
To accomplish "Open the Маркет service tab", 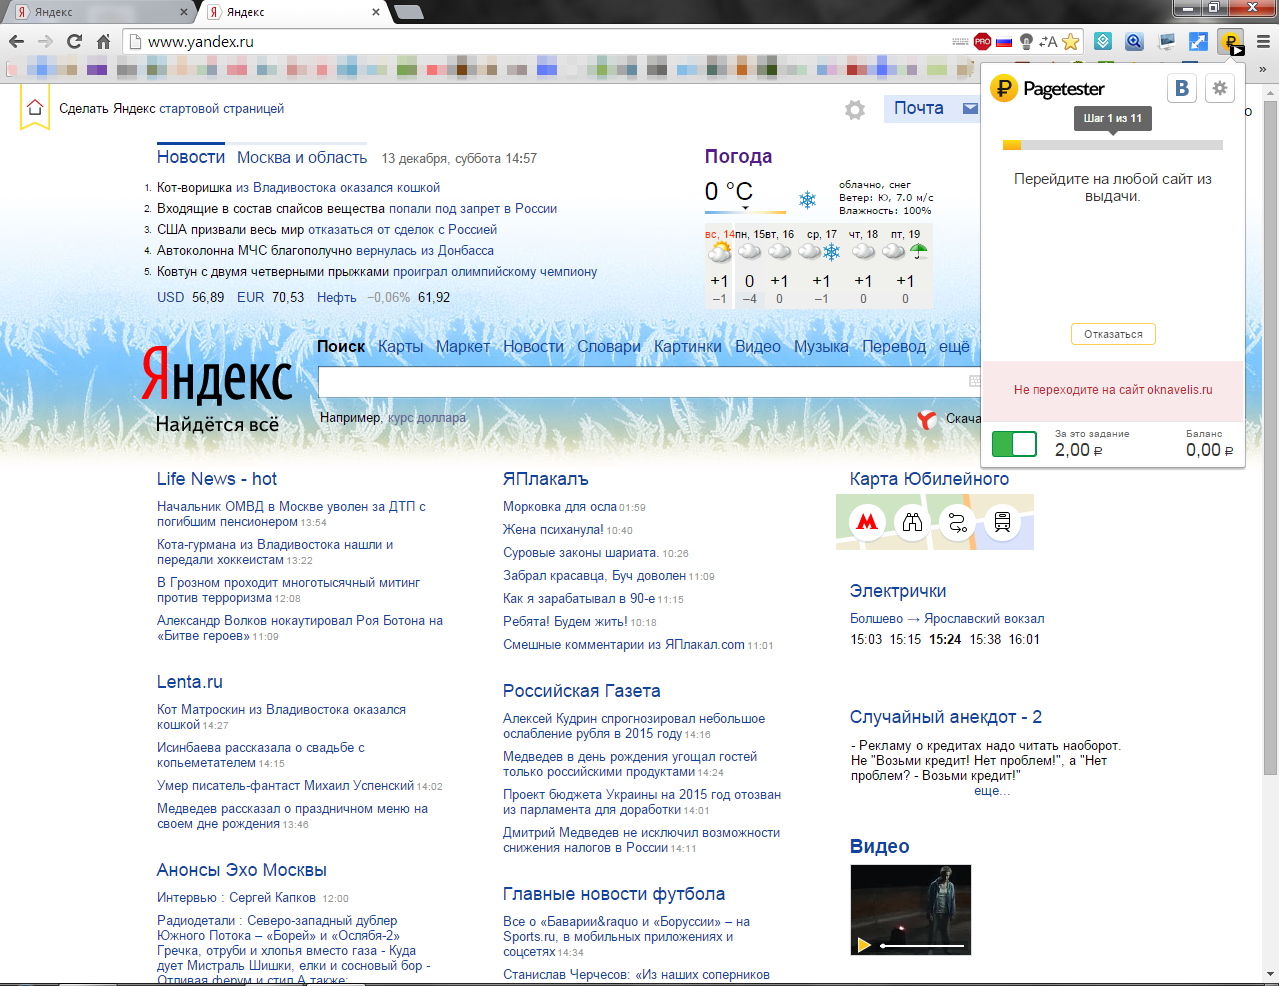I will pos(463,346).
